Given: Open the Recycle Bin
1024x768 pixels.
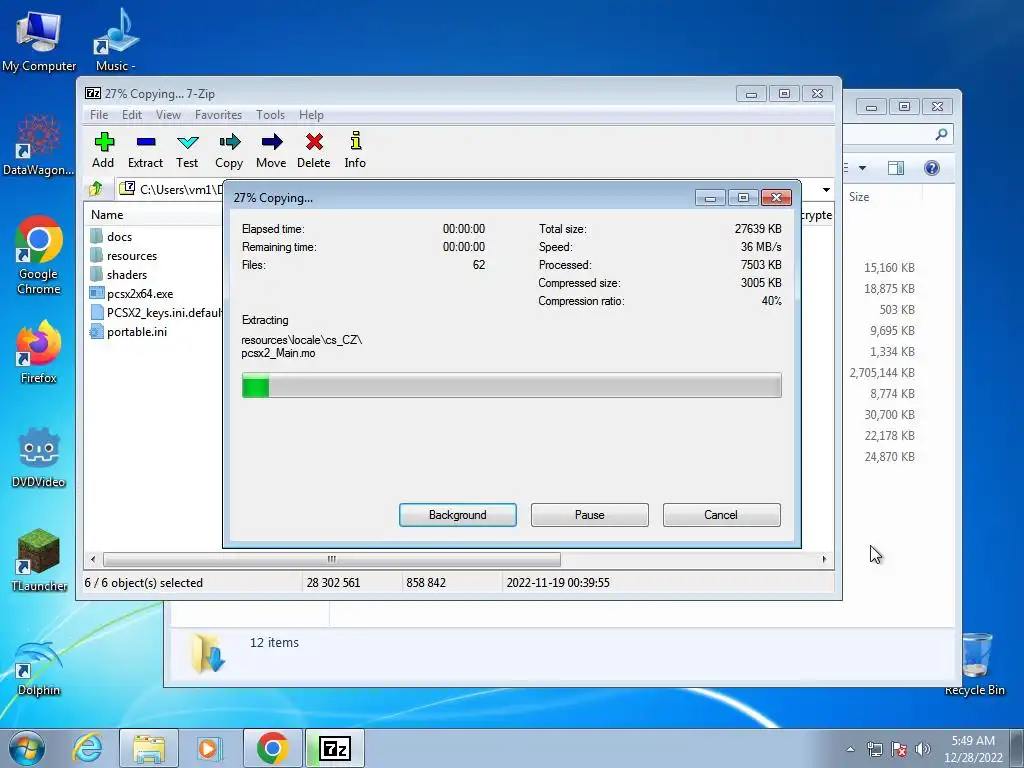Looking at the screenshot, I should 975,664.
